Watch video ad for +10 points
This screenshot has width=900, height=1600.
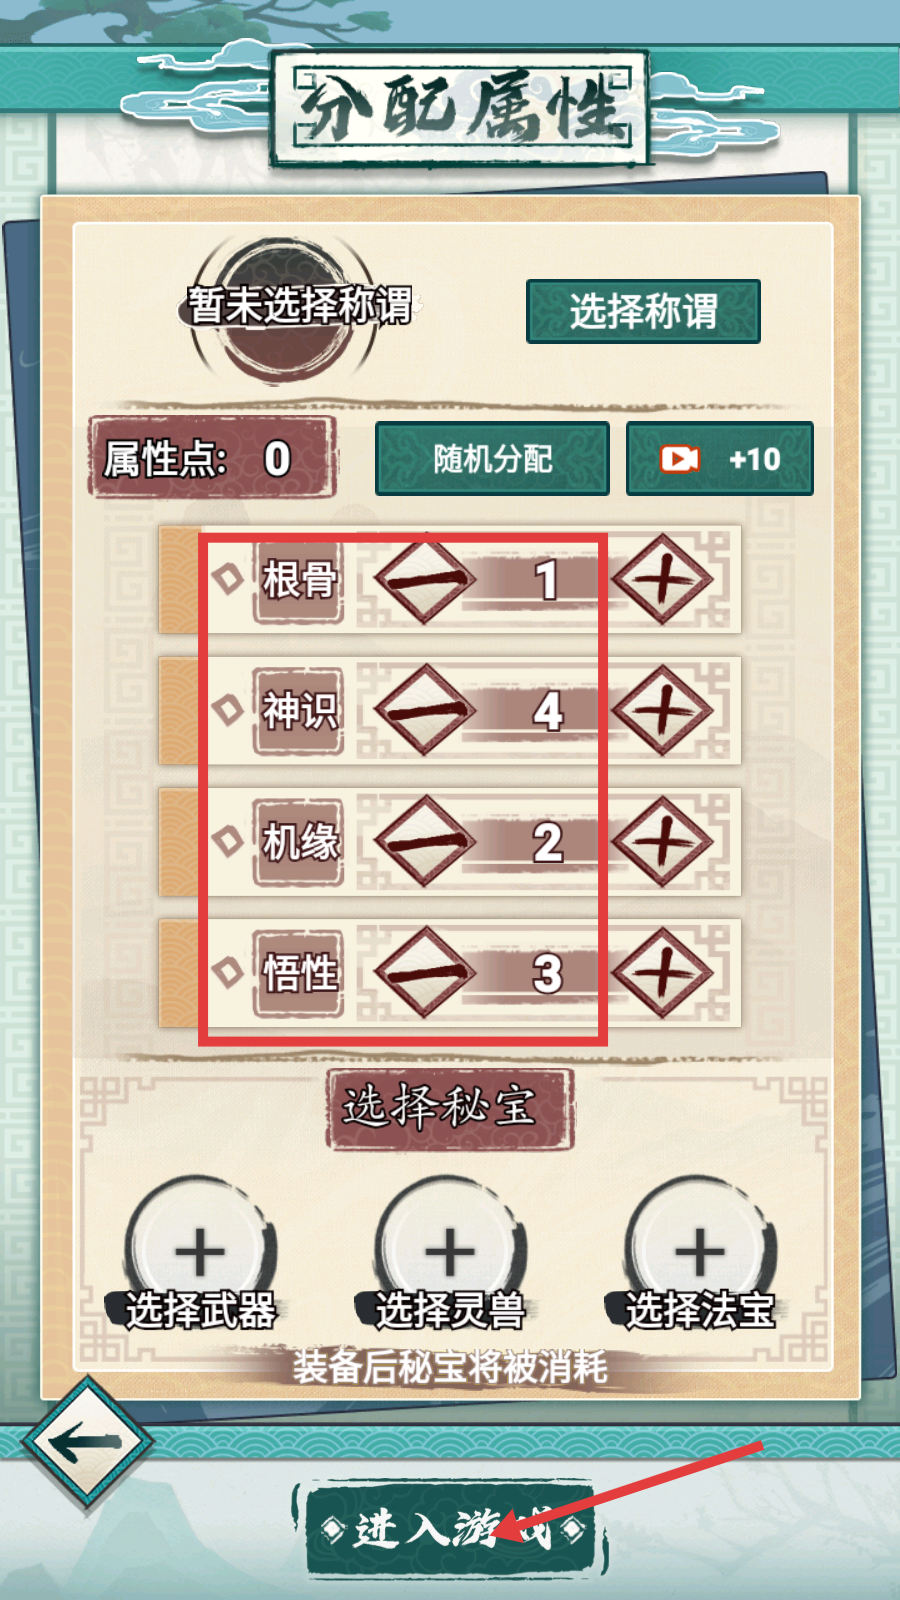[x=720, y=459]
